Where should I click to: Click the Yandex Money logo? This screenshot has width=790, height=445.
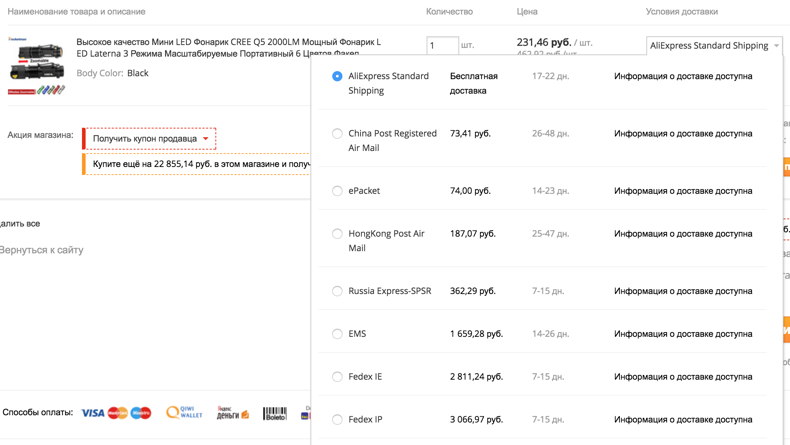(x=233, y=413)
